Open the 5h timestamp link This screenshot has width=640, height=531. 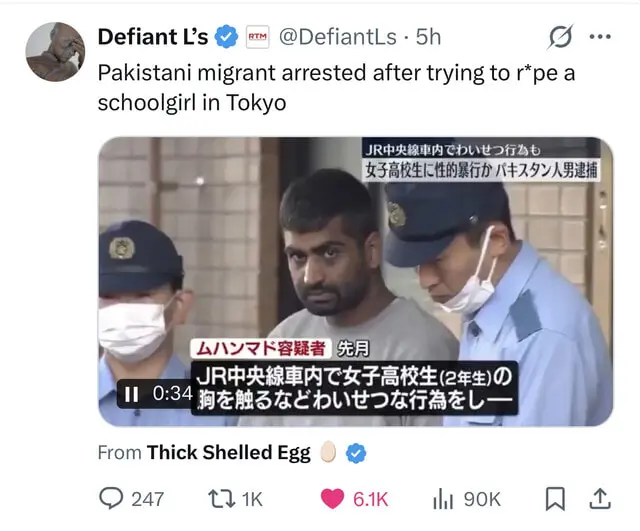(x=428, y=37)
